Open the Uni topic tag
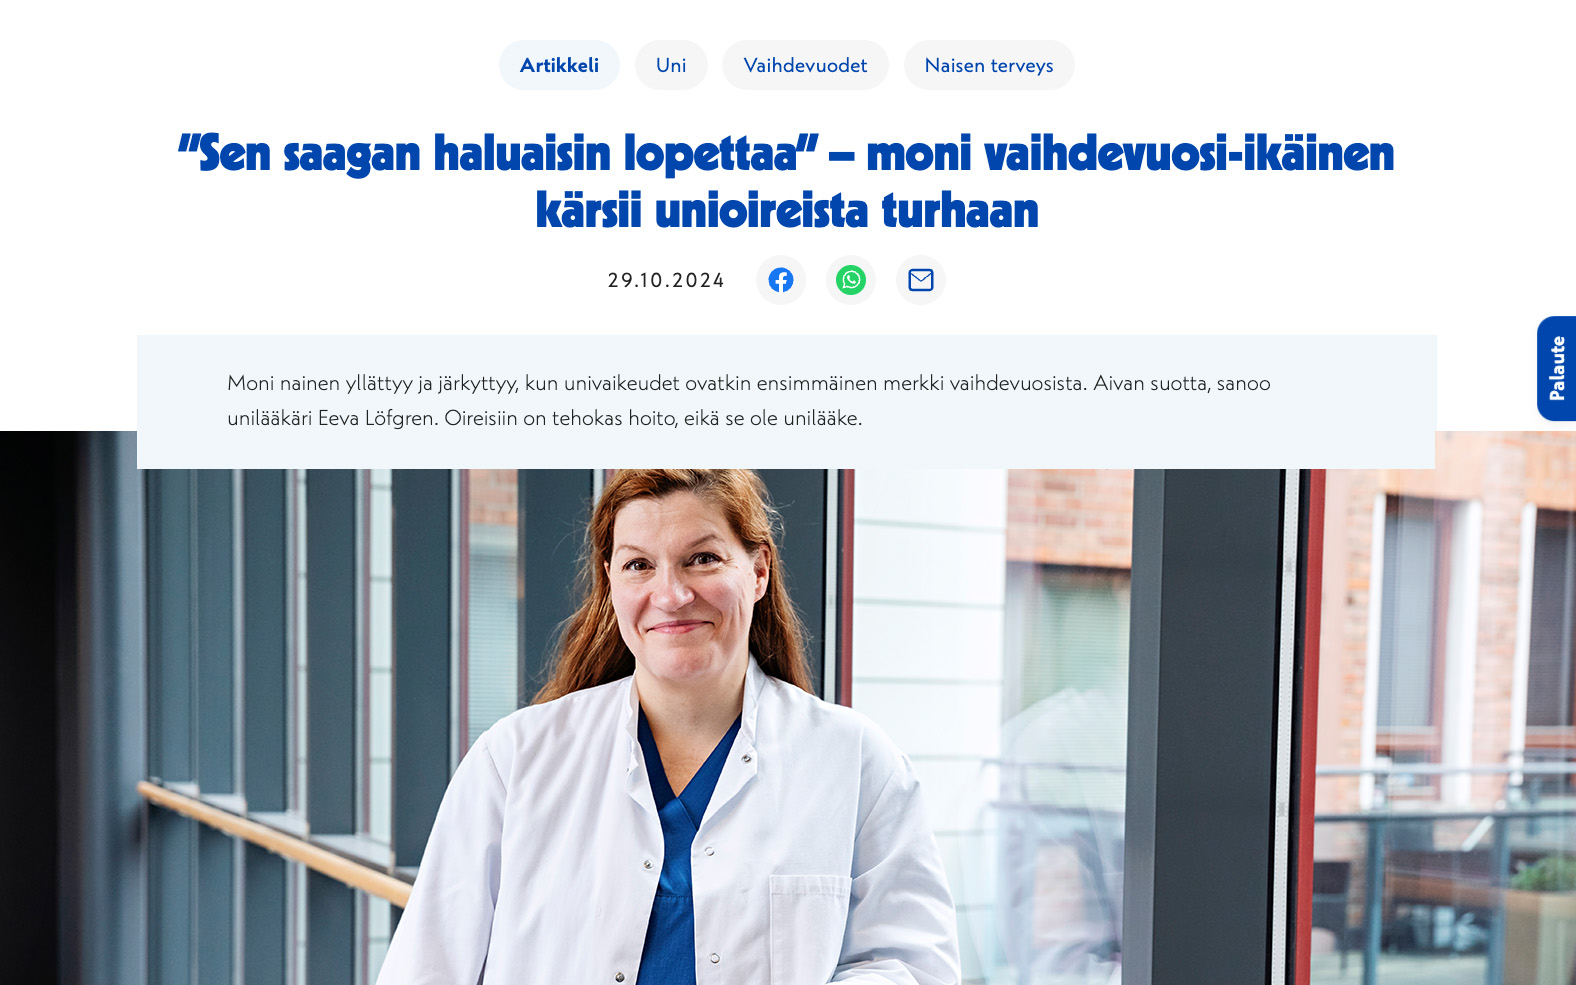This screenshot has height=985, width=1576. pos(671,65)
